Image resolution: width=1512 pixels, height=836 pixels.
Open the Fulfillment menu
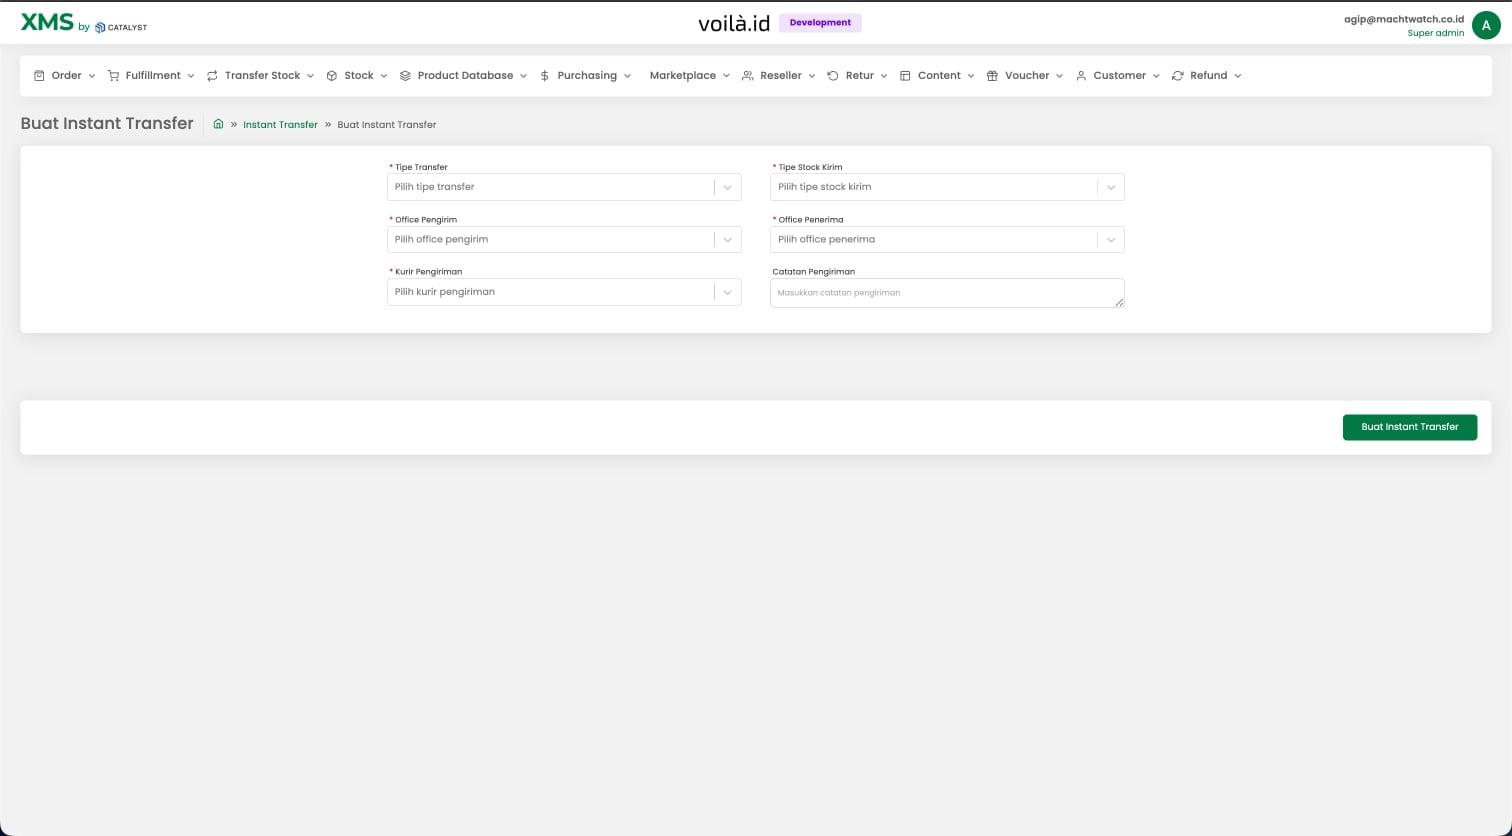(x=151, y=76)
